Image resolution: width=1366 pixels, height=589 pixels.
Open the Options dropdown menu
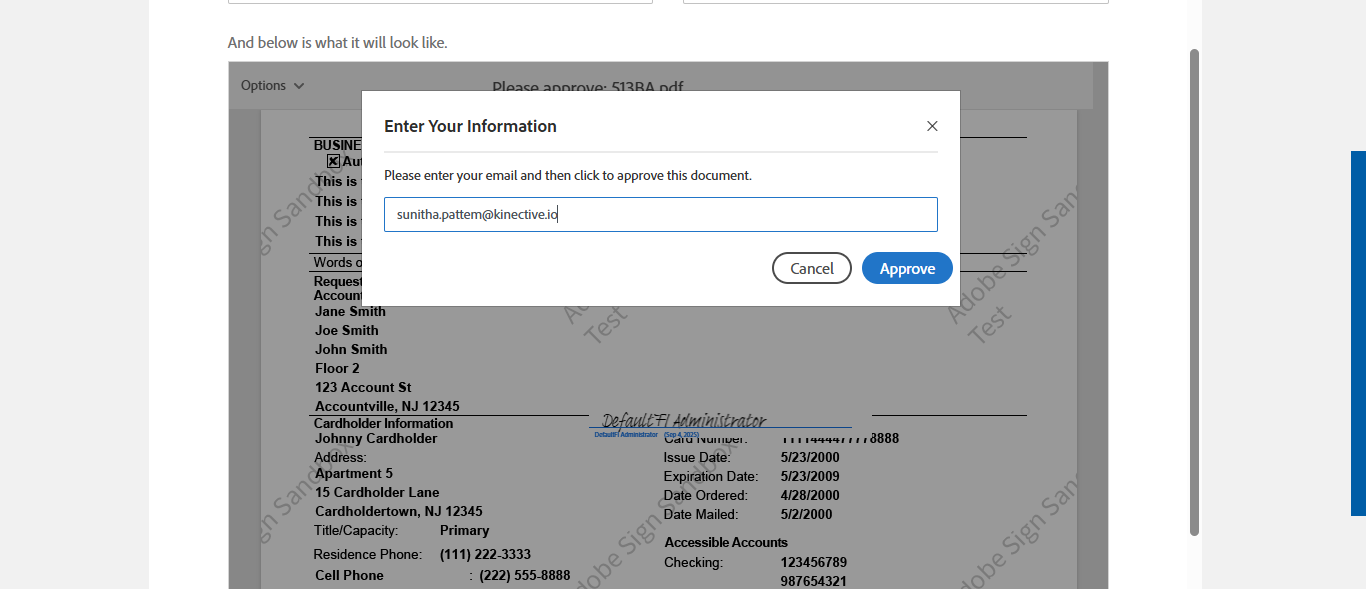272,85
